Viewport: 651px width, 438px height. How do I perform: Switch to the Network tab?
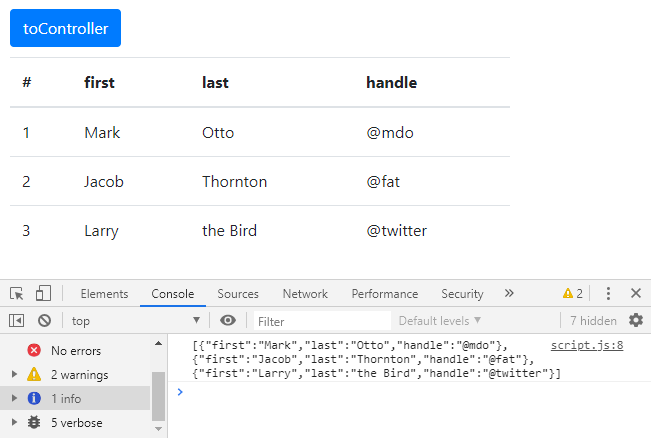305,294
